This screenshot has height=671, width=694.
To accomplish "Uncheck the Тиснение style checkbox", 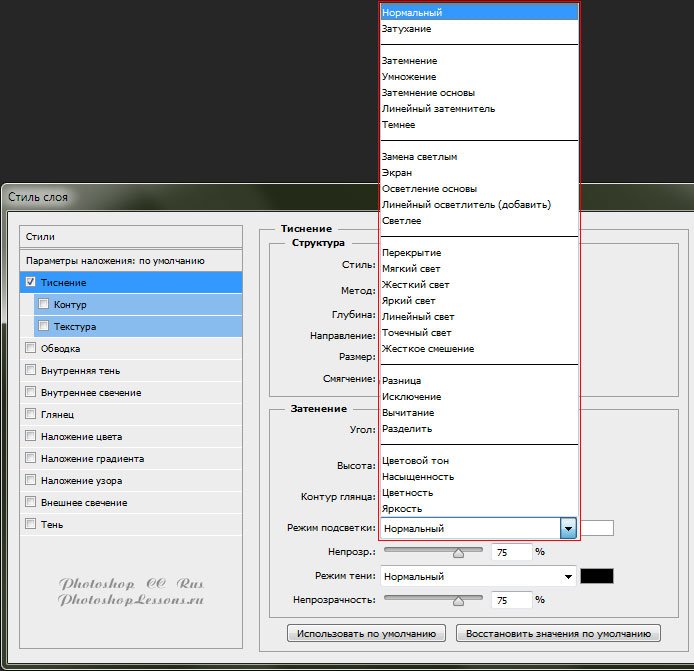I will point(31,283).
